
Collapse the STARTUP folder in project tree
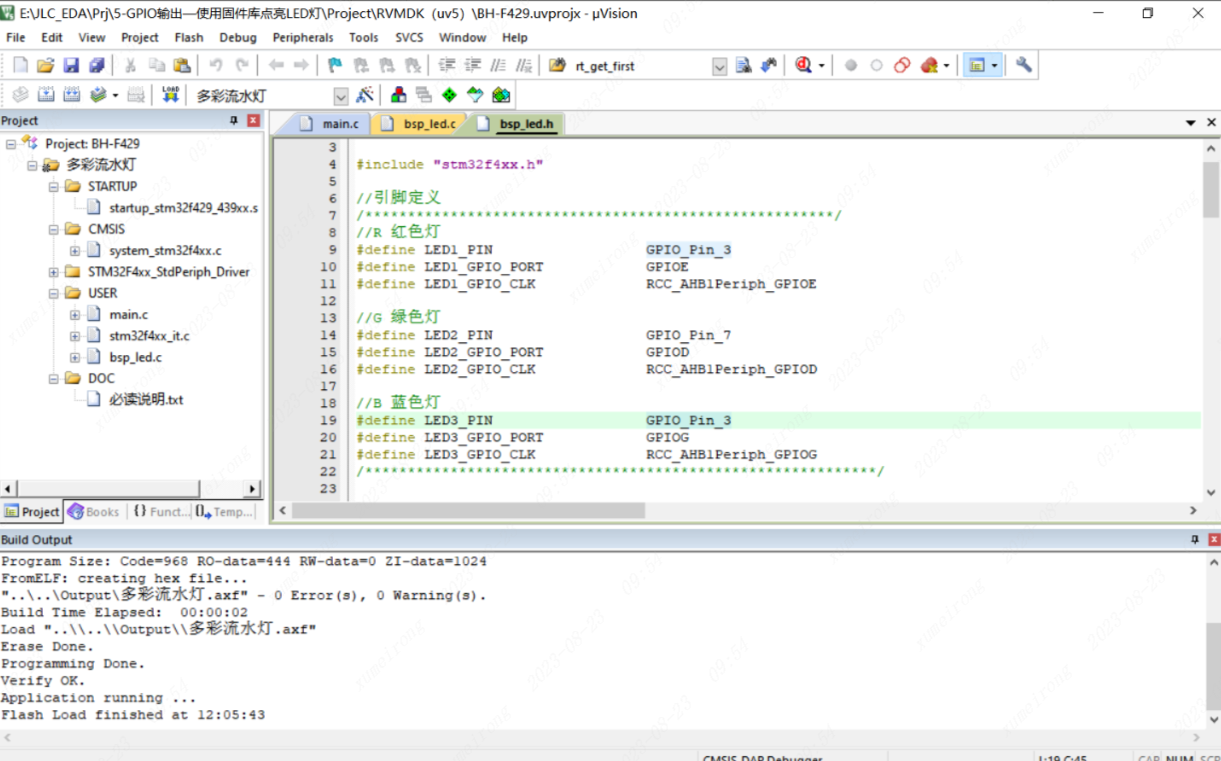coord(53,187)
